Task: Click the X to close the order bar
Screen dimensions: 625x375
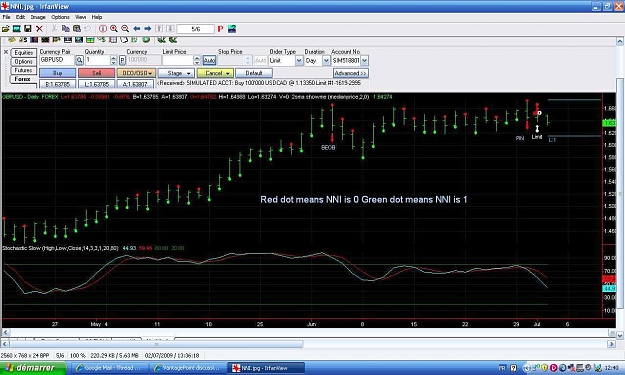Action: (x=6, y=52)
